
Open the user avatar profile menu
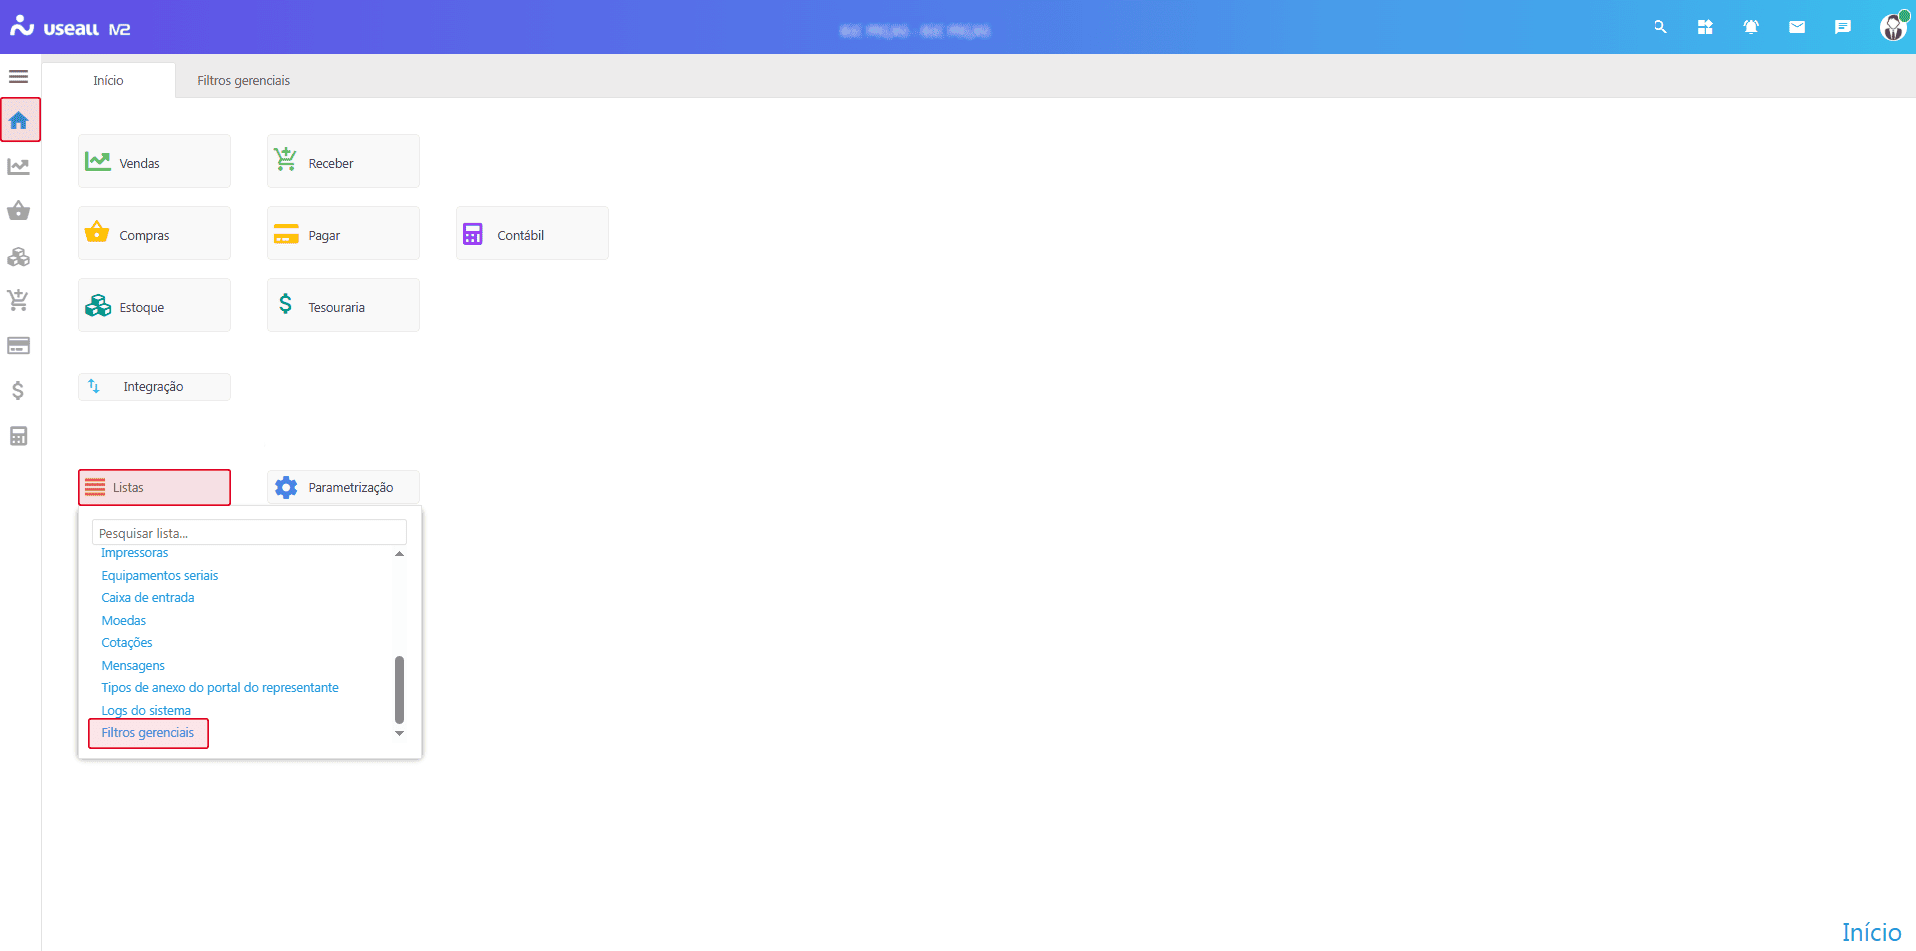[x=1892, y=27]
